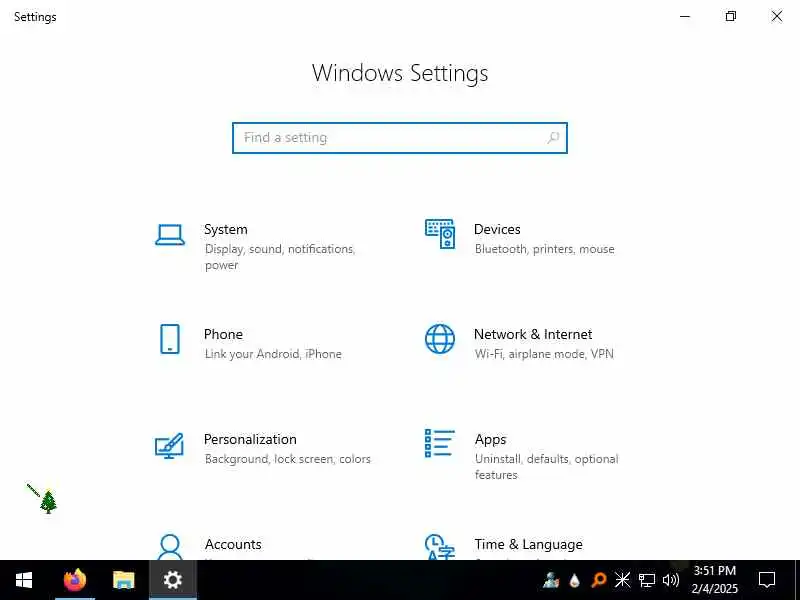The height and width of the screenshot is (600, 800).
Task: Launch Firefox from the taskbar
Action: [x=75, y=580]
